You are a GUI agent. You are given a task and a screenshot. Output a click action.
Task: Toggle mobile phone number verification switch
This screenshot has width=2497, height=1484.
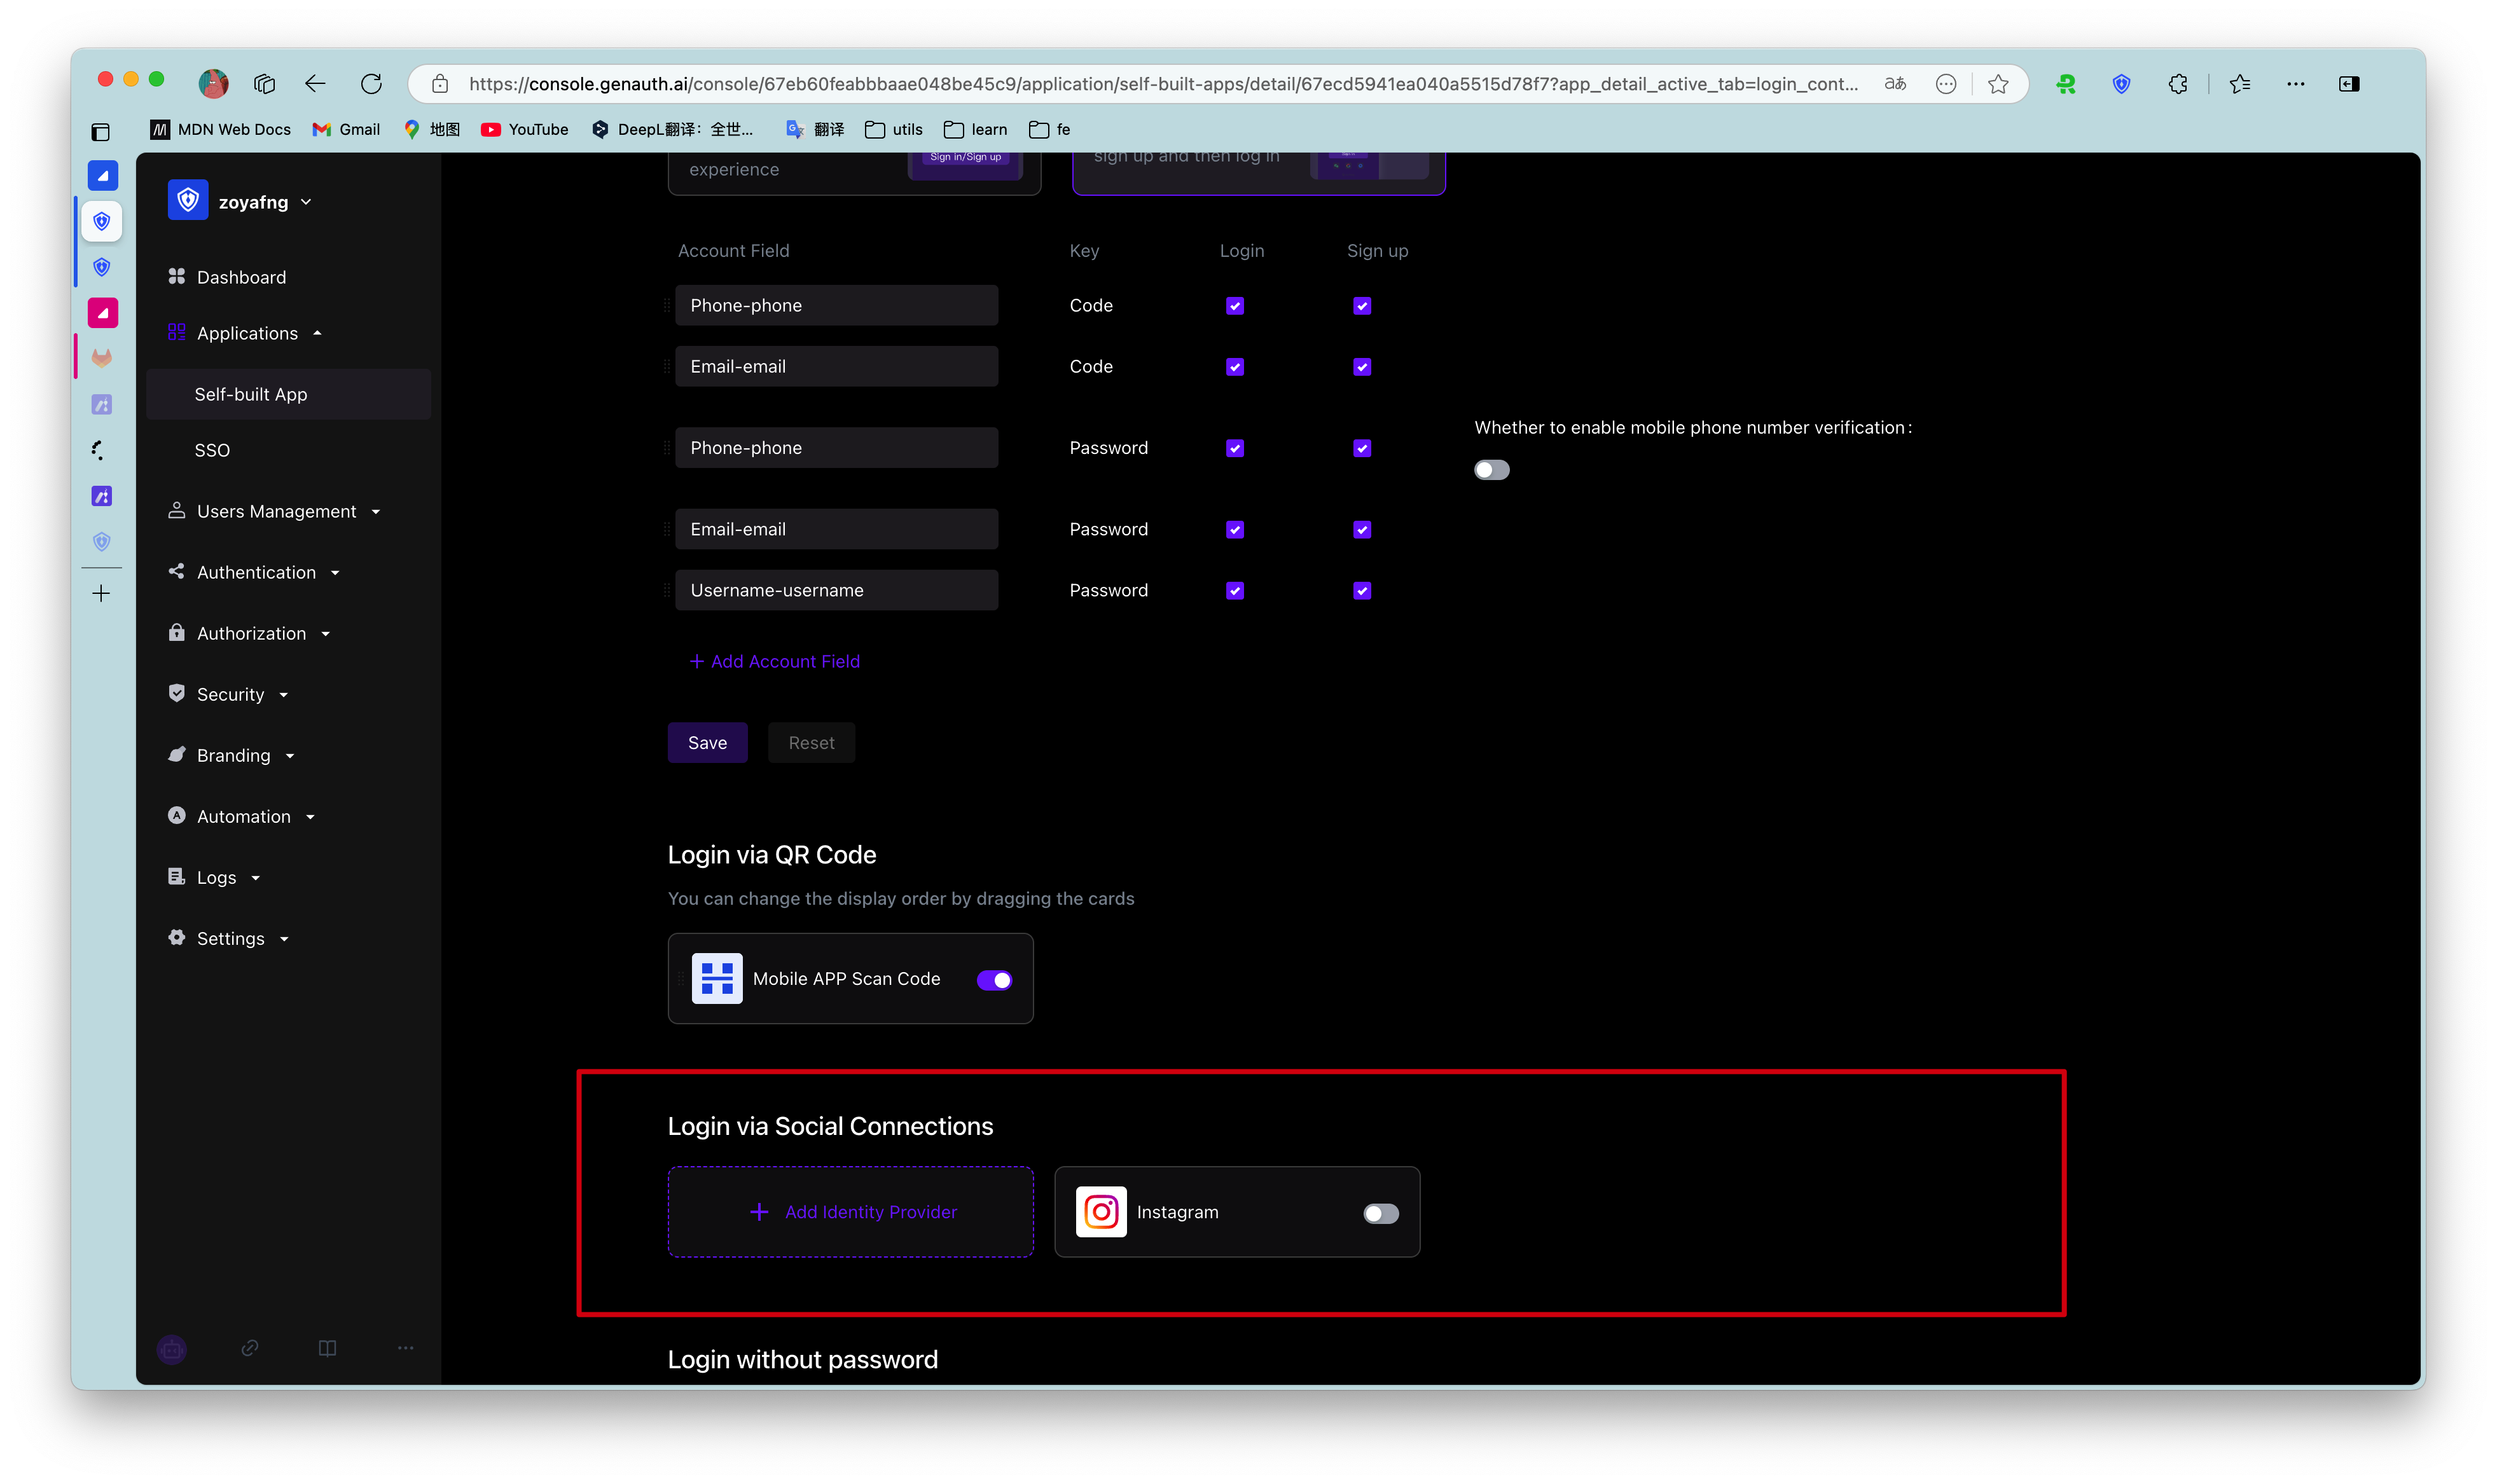[x=1491, y=470]
